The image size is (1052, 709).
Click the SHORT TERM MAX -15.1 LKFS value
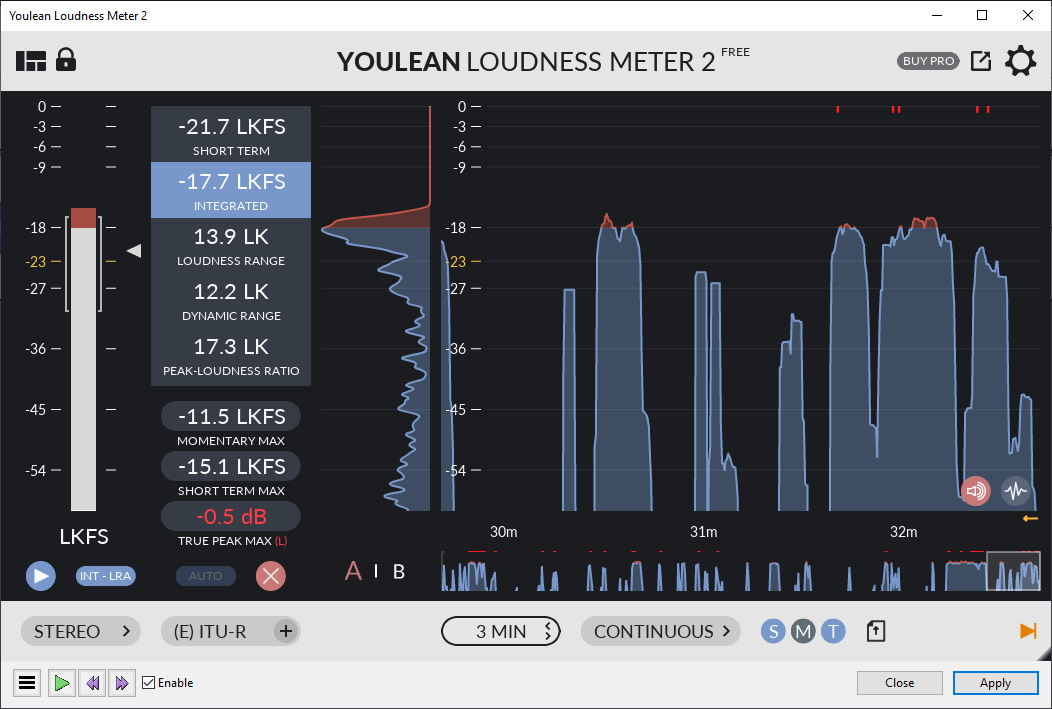coord(231,466)
